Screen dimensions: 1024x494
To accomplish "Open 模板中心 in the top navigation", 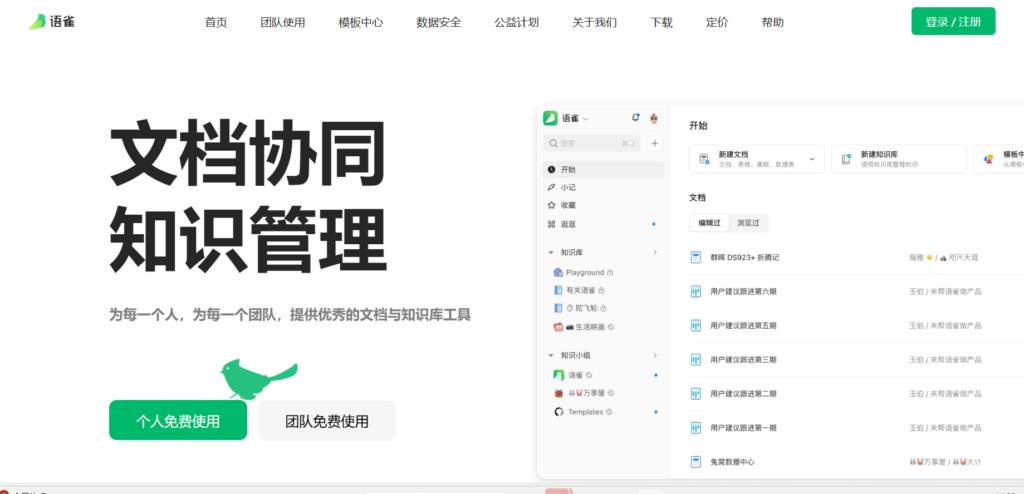I will pyautogui.click(x=360, y=22).
